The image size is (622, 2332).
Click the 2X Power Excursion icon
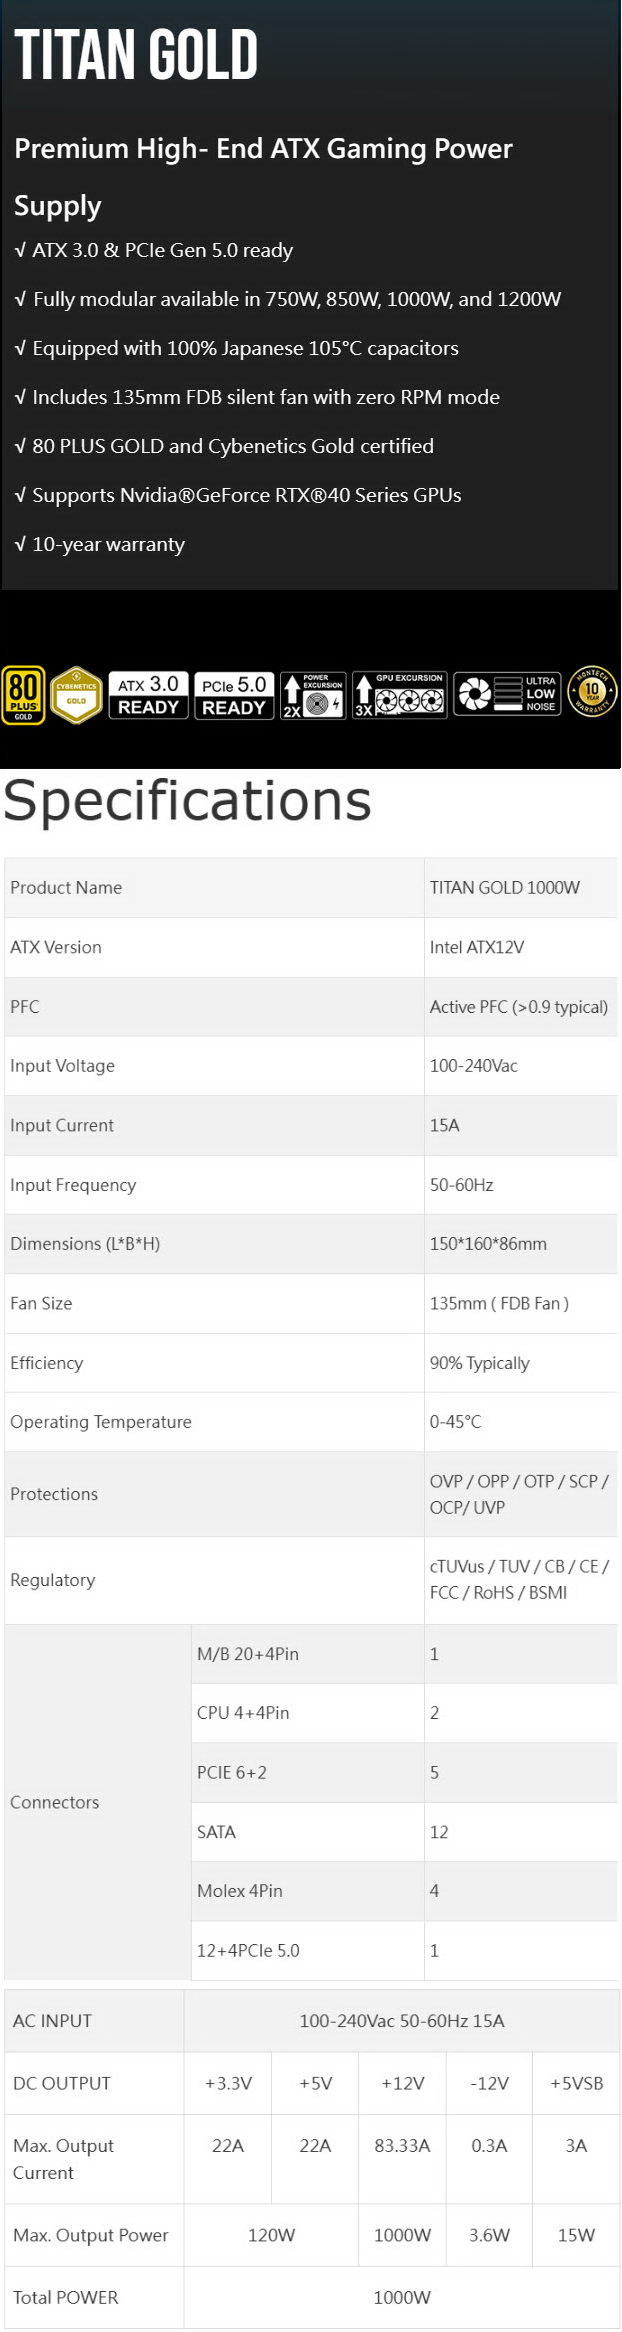coord(313,695)
